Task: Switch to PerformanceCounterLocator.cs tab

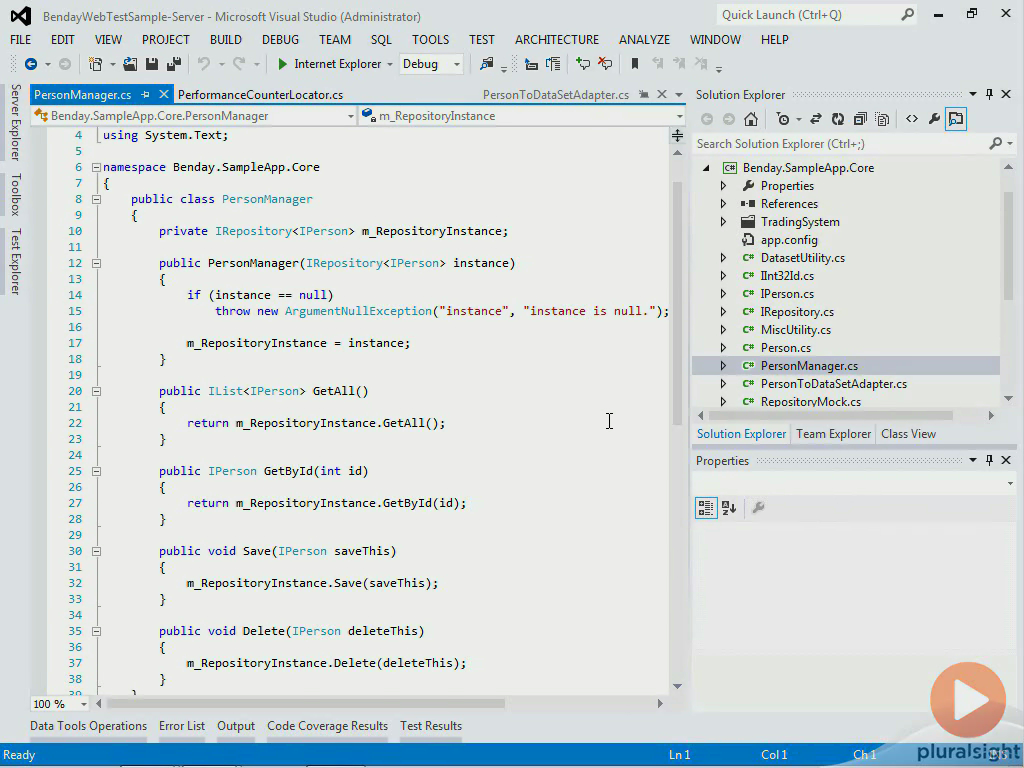Action: pyautogui.click(x=261, y=95)
